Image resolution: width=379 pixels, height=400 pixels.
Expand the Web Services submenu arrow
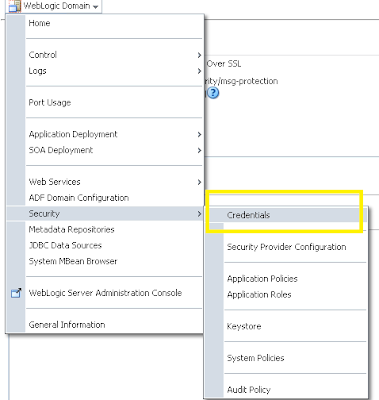tap(199, 182)
